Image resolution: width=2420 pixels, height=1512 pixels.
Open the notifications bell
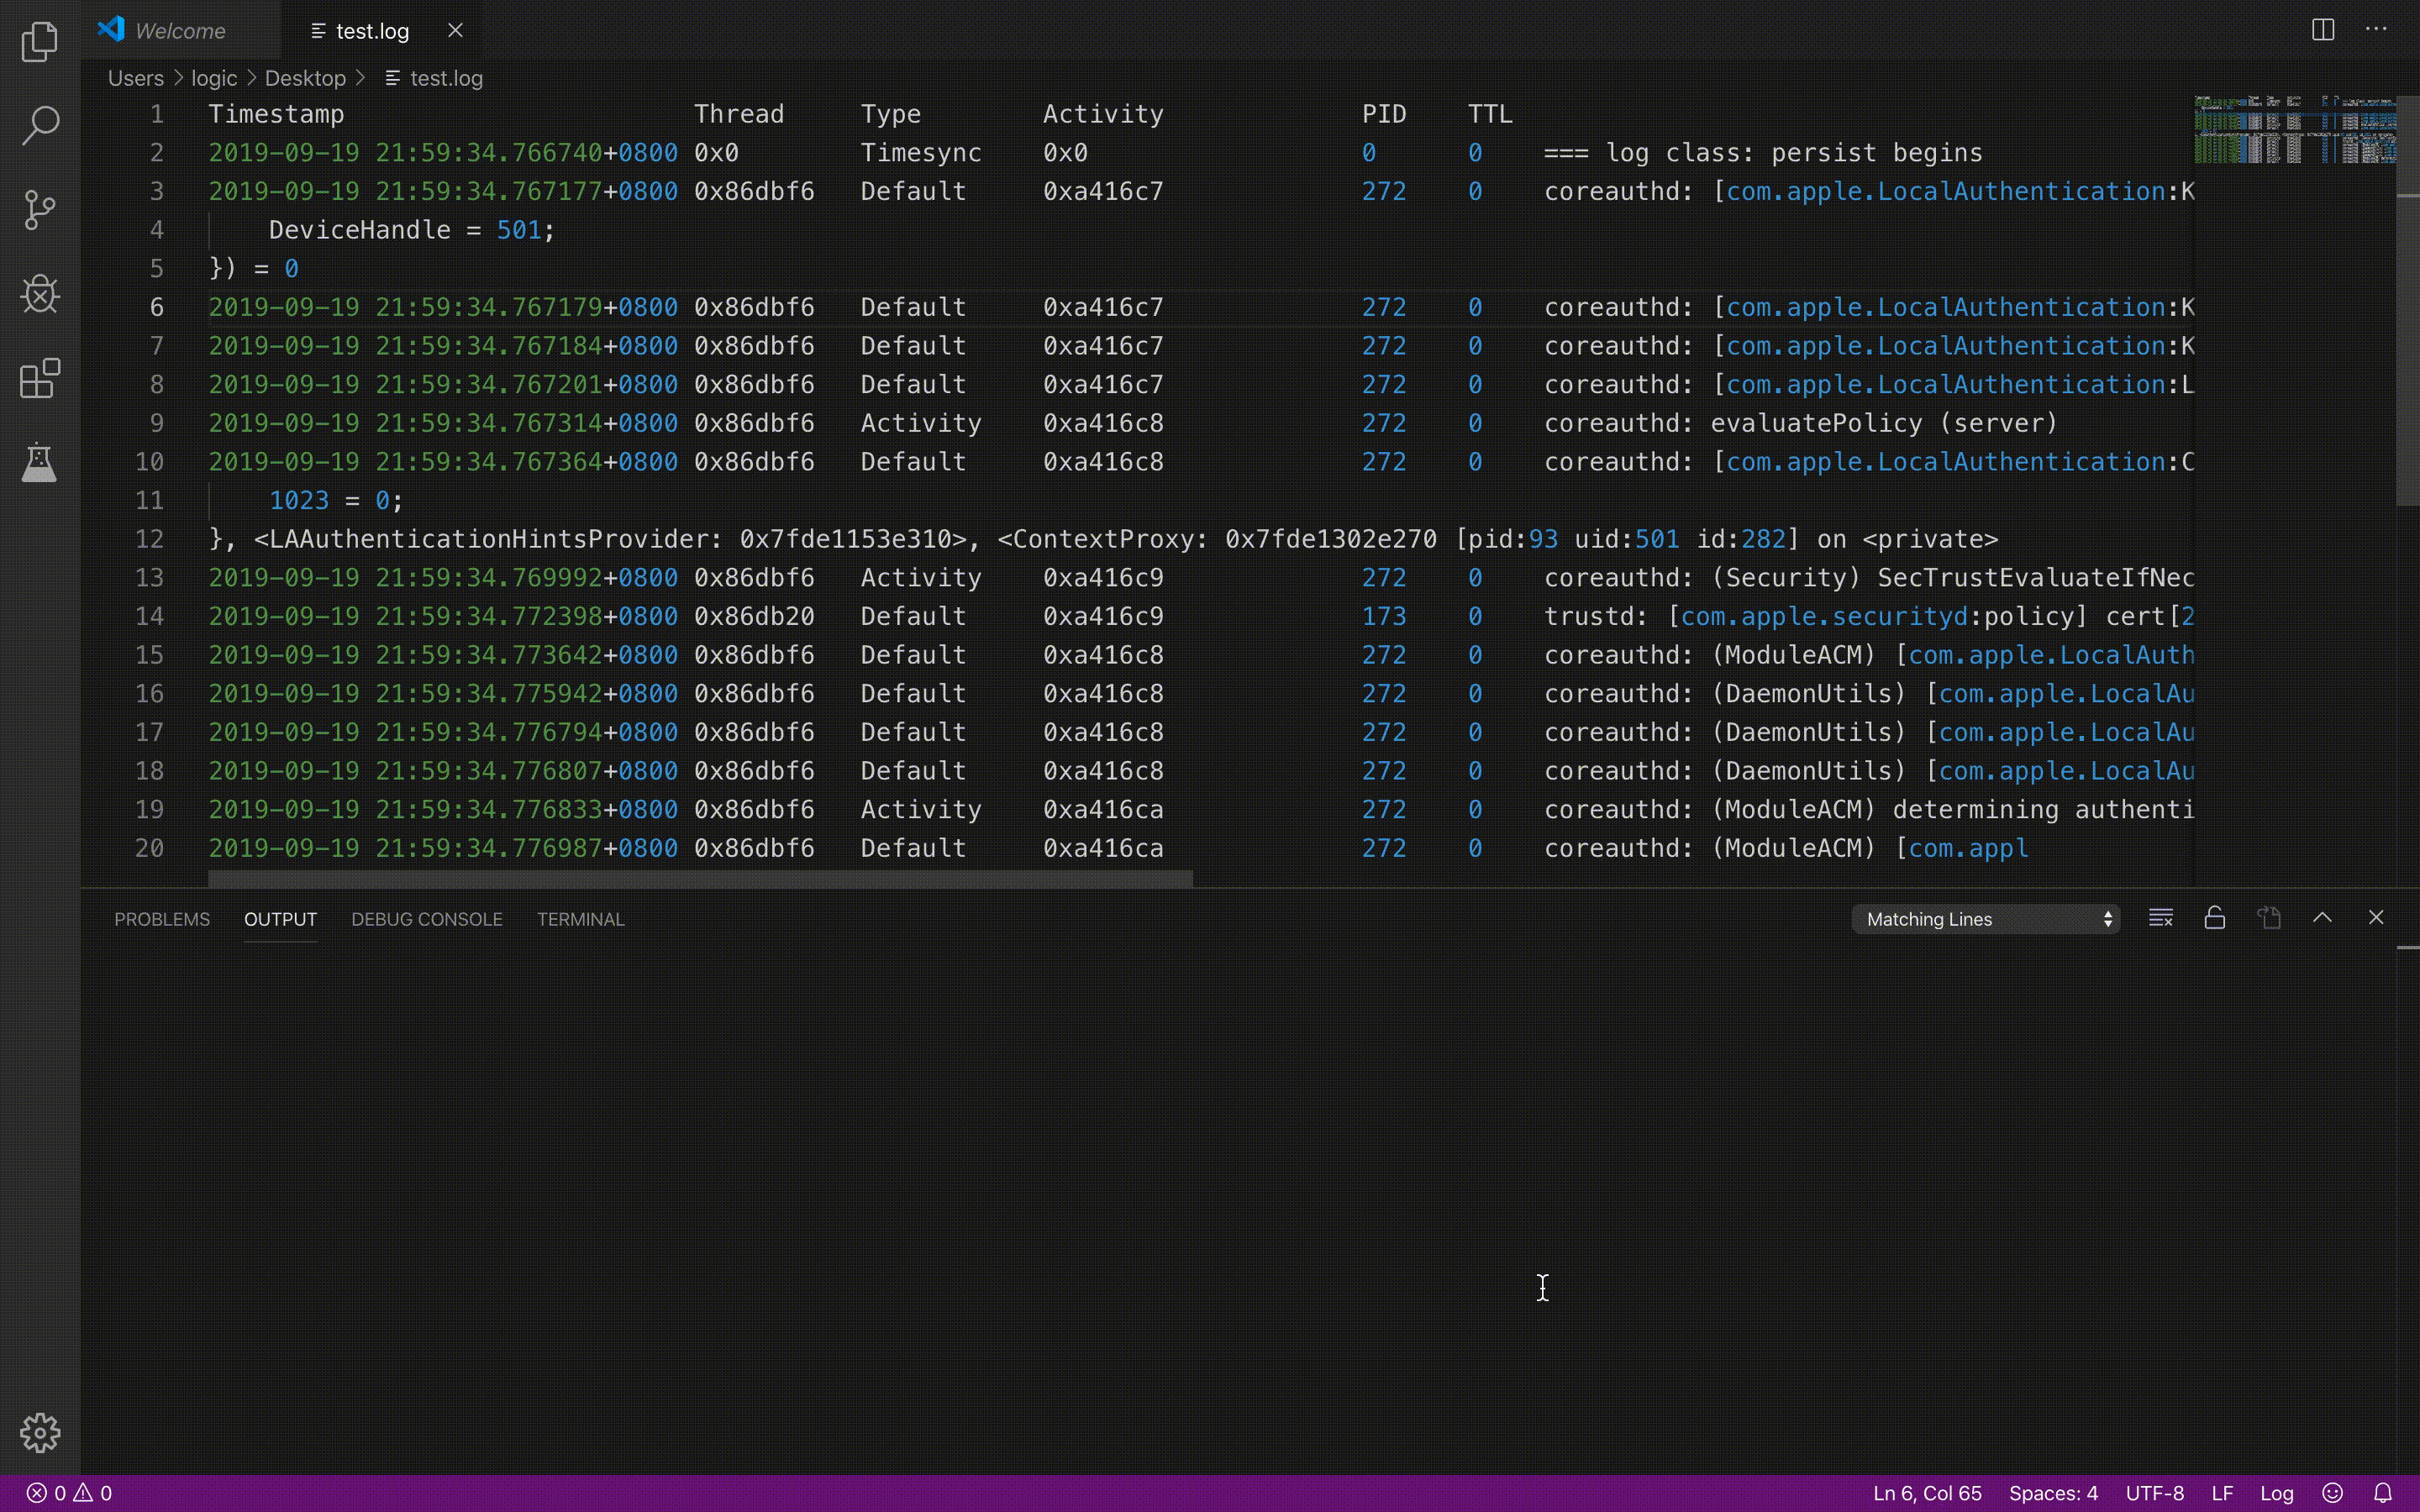pyautogui.click(x=2383, y=1493)
